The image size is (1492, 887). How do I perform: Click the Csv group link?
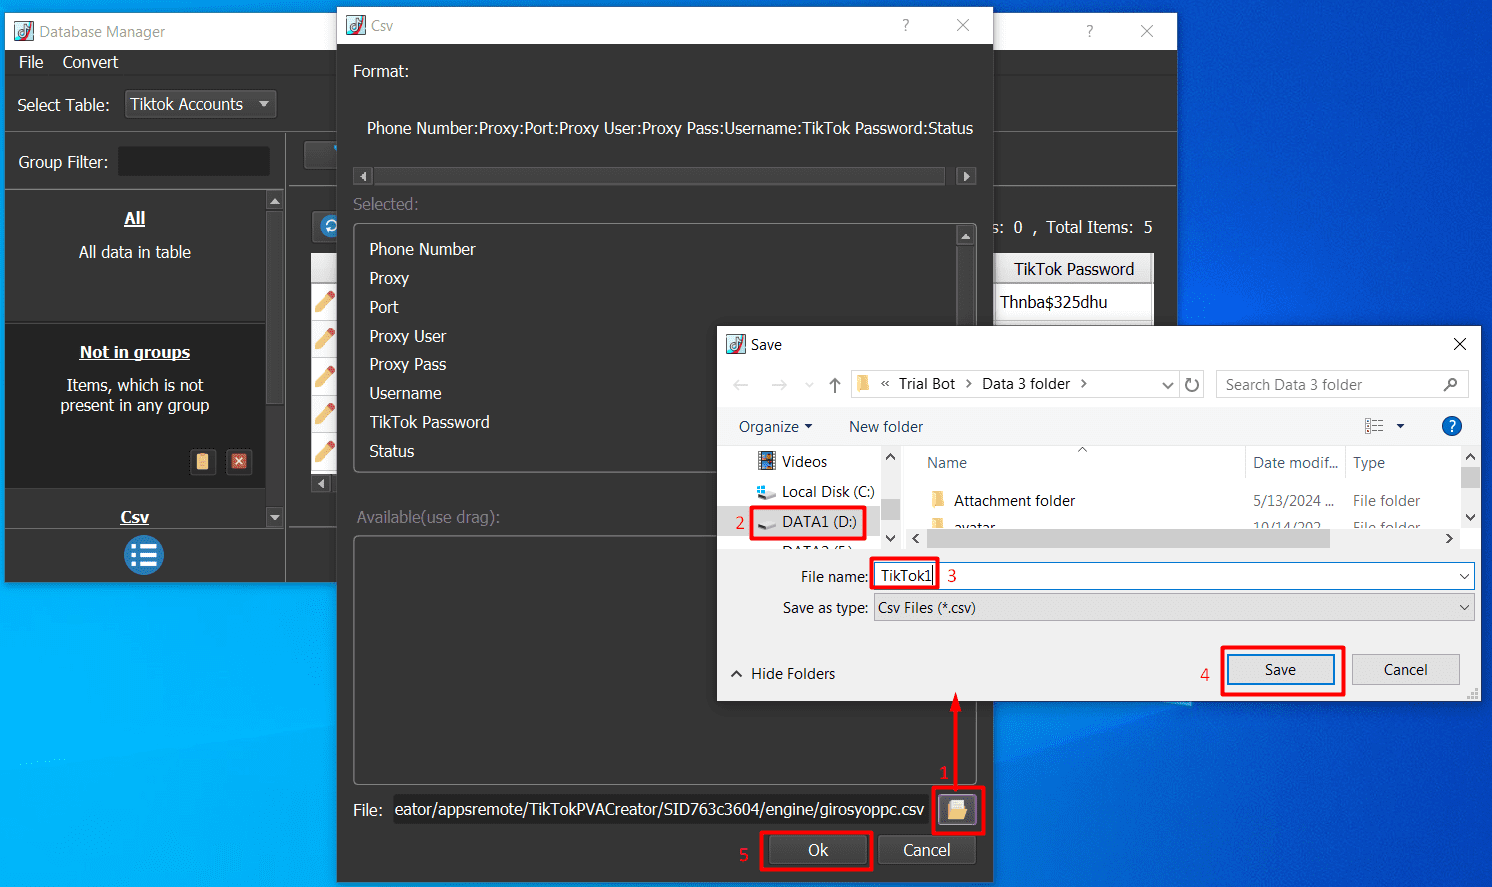pyautogui.click(x=135, y=517)
